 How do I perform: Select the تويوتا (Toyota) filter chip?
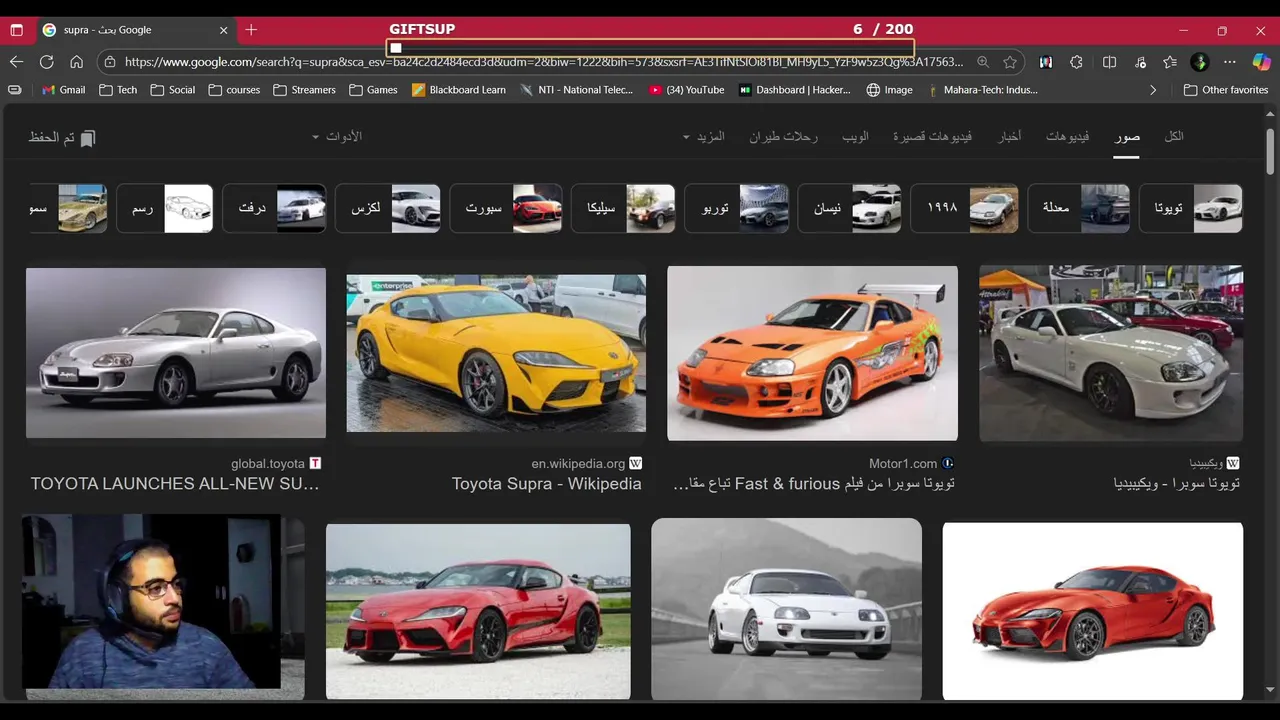coord(1190,208)
